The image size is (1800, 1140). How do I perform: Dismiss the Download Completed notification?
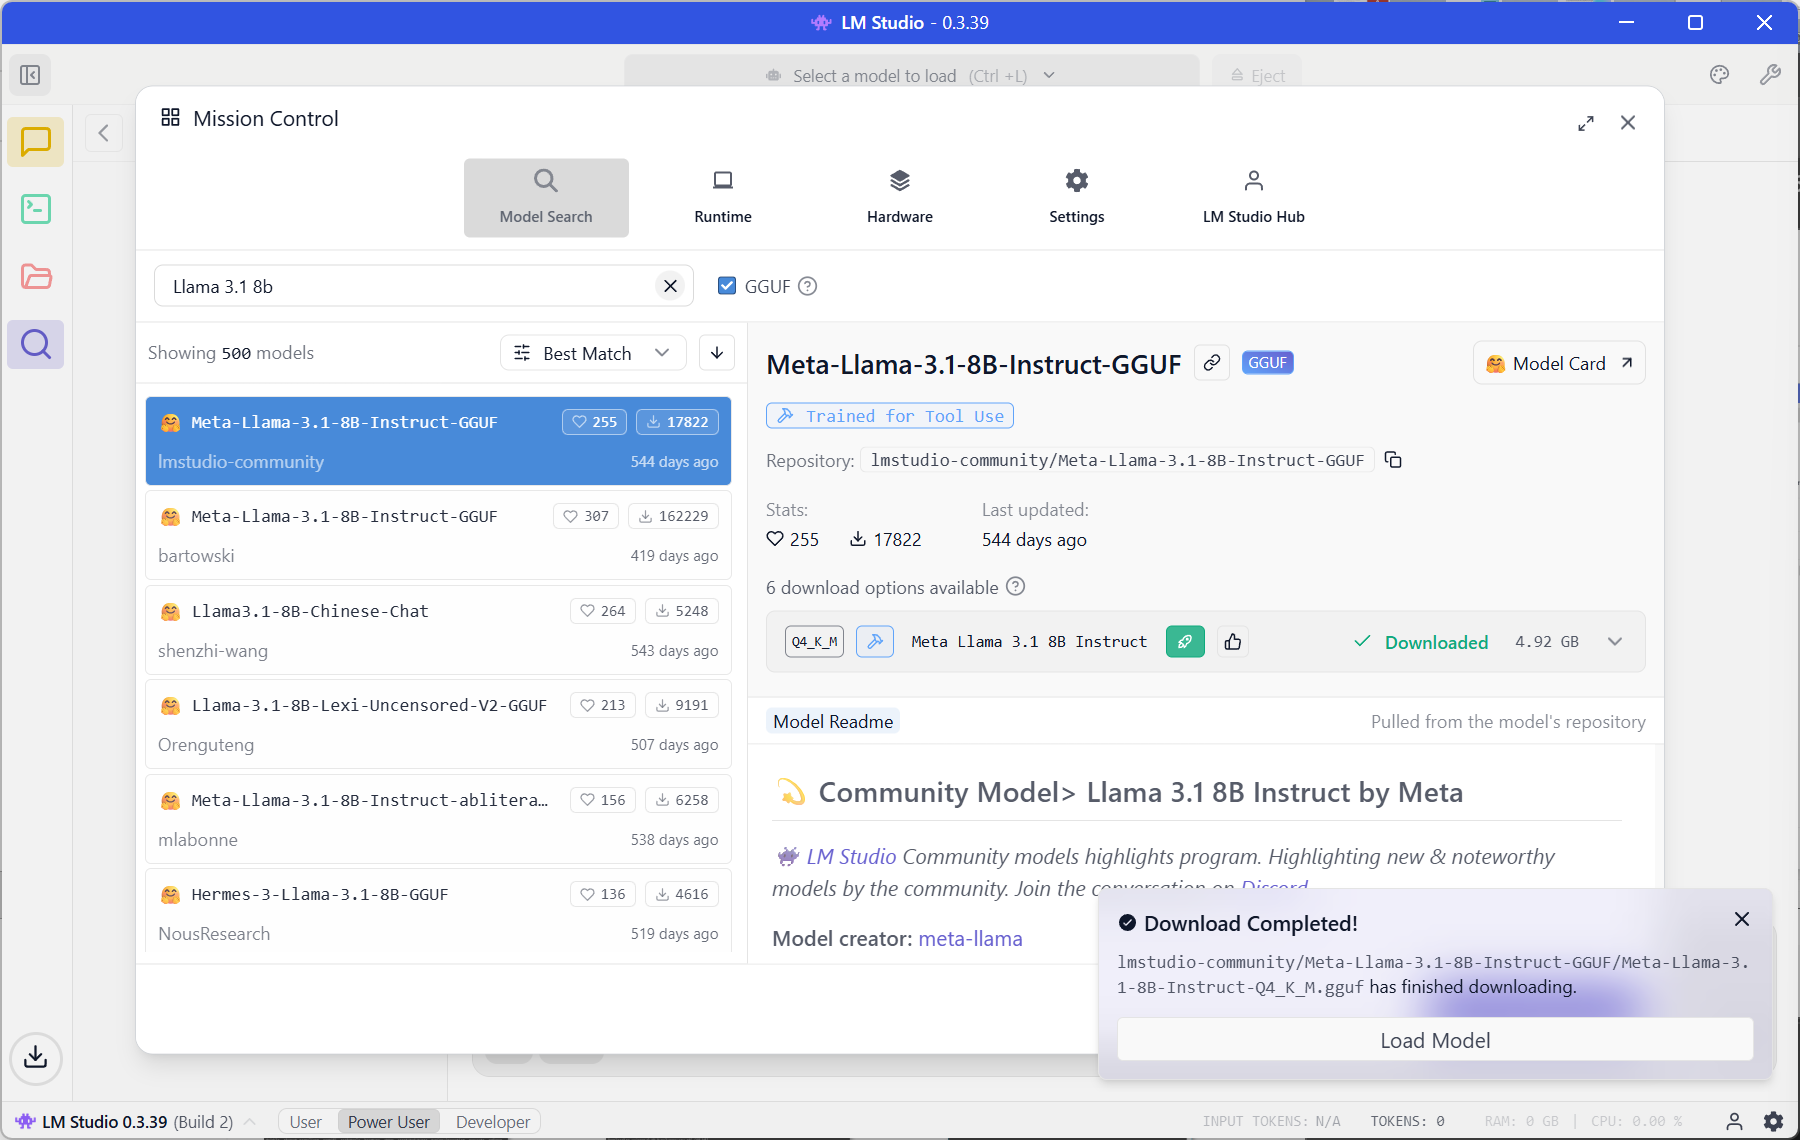[x=1742, y=919]
